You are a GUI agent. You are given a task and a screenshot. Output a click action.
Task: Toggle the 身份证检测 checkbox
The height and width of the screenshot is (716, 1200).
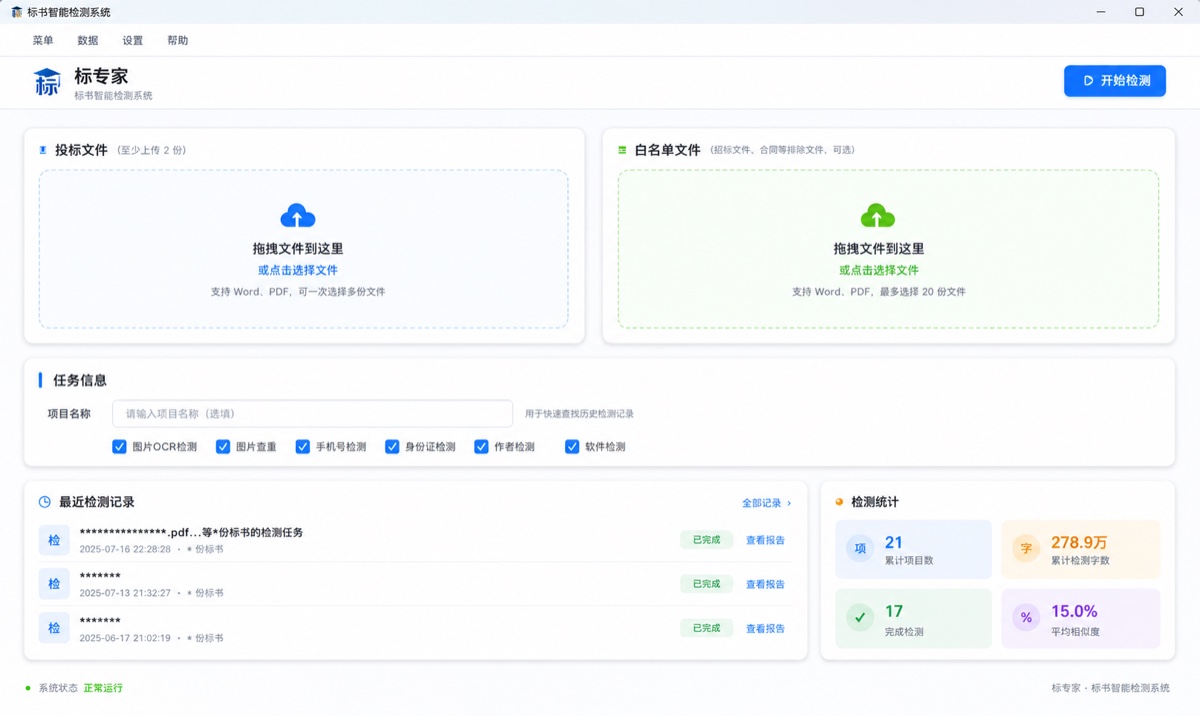coord(392,447)
